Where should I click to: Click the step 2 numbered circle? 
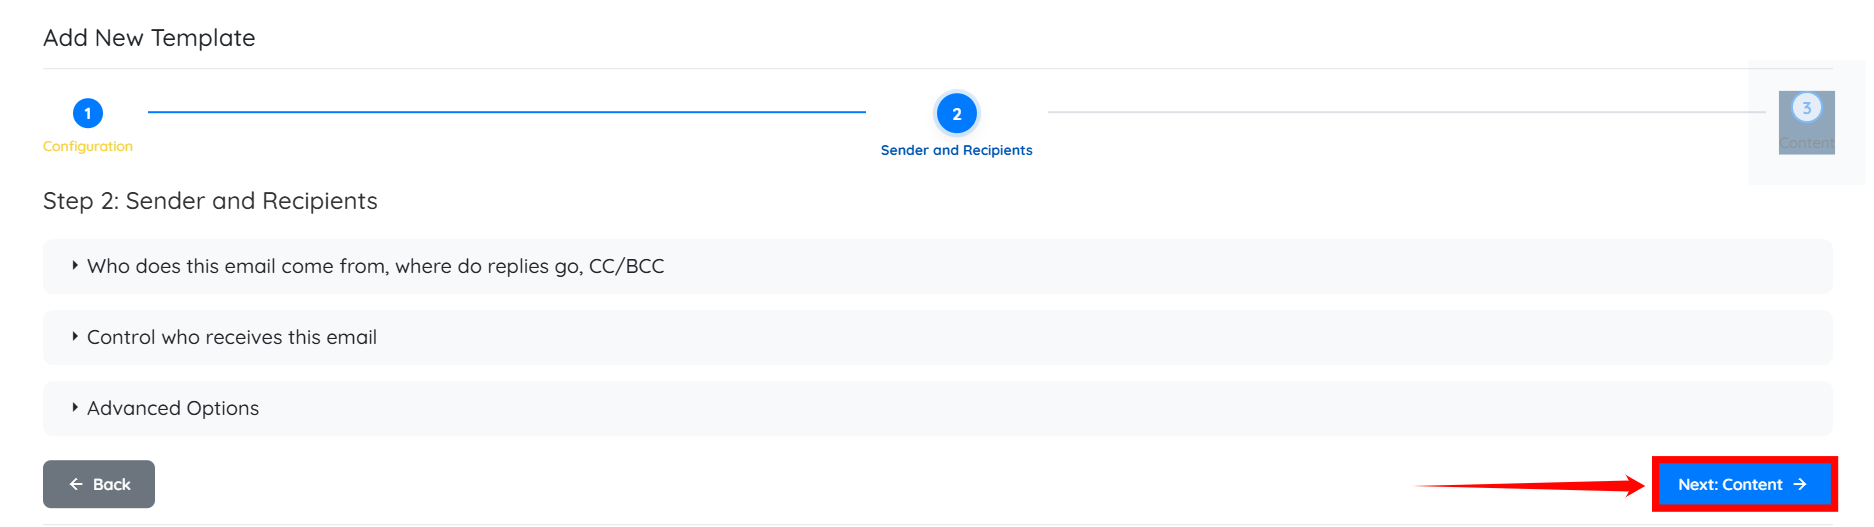pos(956,114)
